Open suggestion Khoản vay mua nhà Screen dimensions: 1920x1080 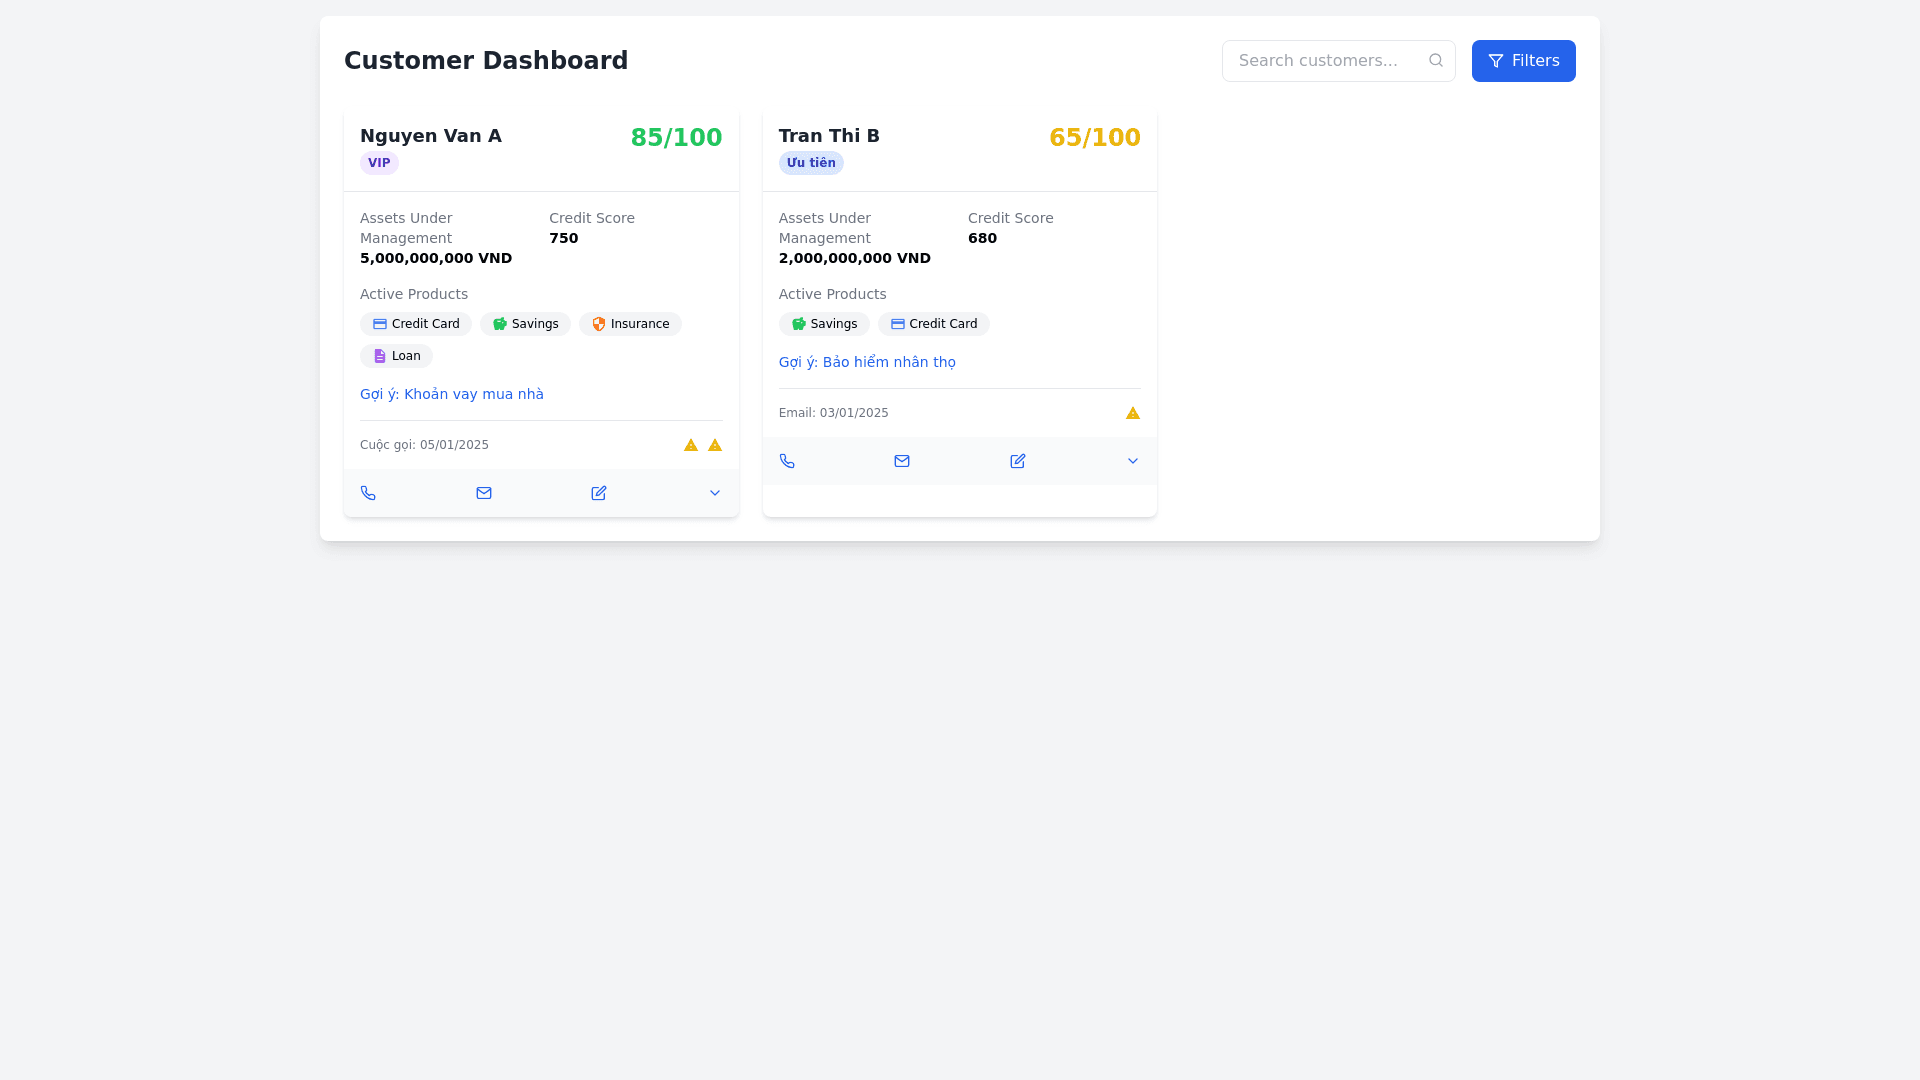(x=452, y=394)
